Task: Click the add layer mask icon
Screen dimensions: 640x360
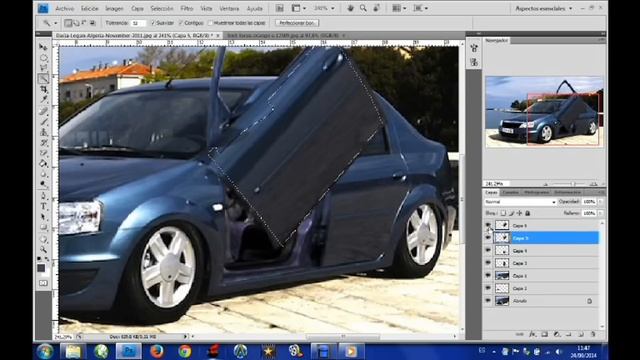Action: [544, 334]
